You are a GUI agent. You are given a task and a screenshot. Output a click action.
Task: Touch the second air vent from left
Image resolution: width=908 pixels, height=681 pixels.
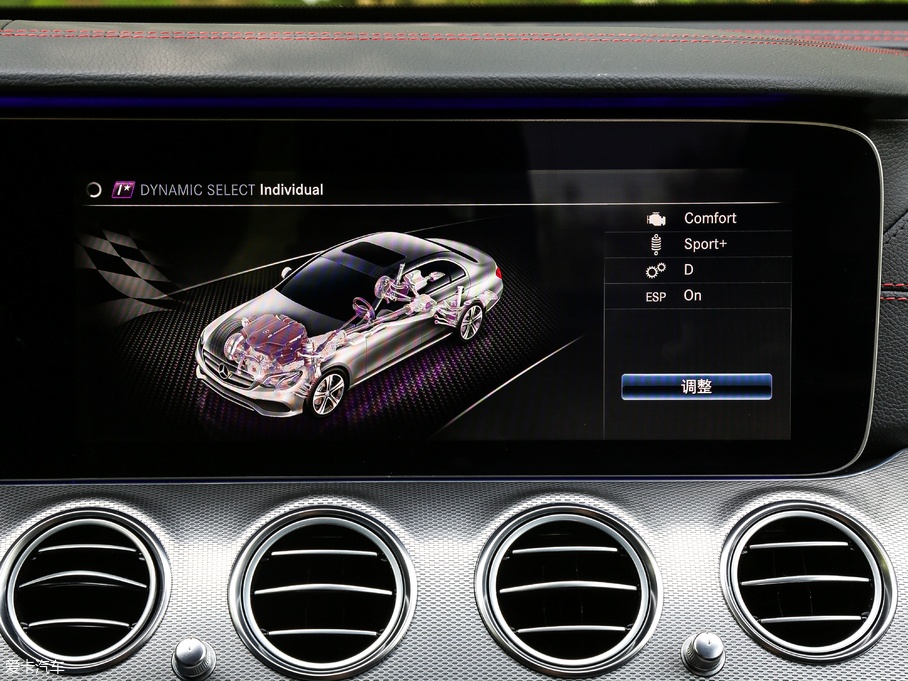point(322,591)
